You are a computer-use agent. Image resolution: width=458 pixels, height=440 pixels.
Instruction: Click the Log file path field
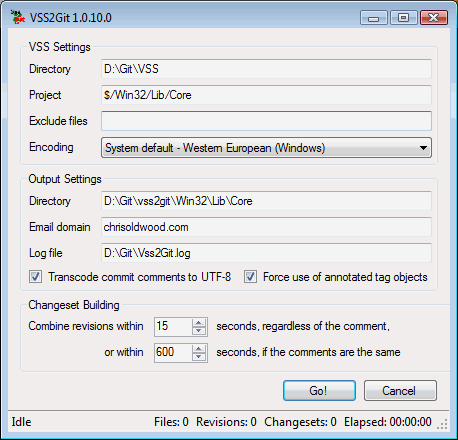click(x=266, y=253)
